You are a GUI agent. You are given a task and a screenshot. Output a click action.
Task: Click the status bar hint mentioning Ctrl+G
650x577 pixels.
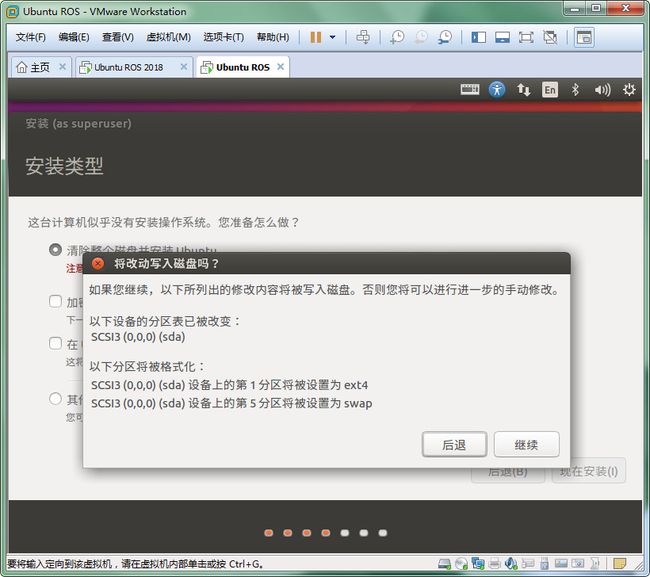click(x=135, y=564)
